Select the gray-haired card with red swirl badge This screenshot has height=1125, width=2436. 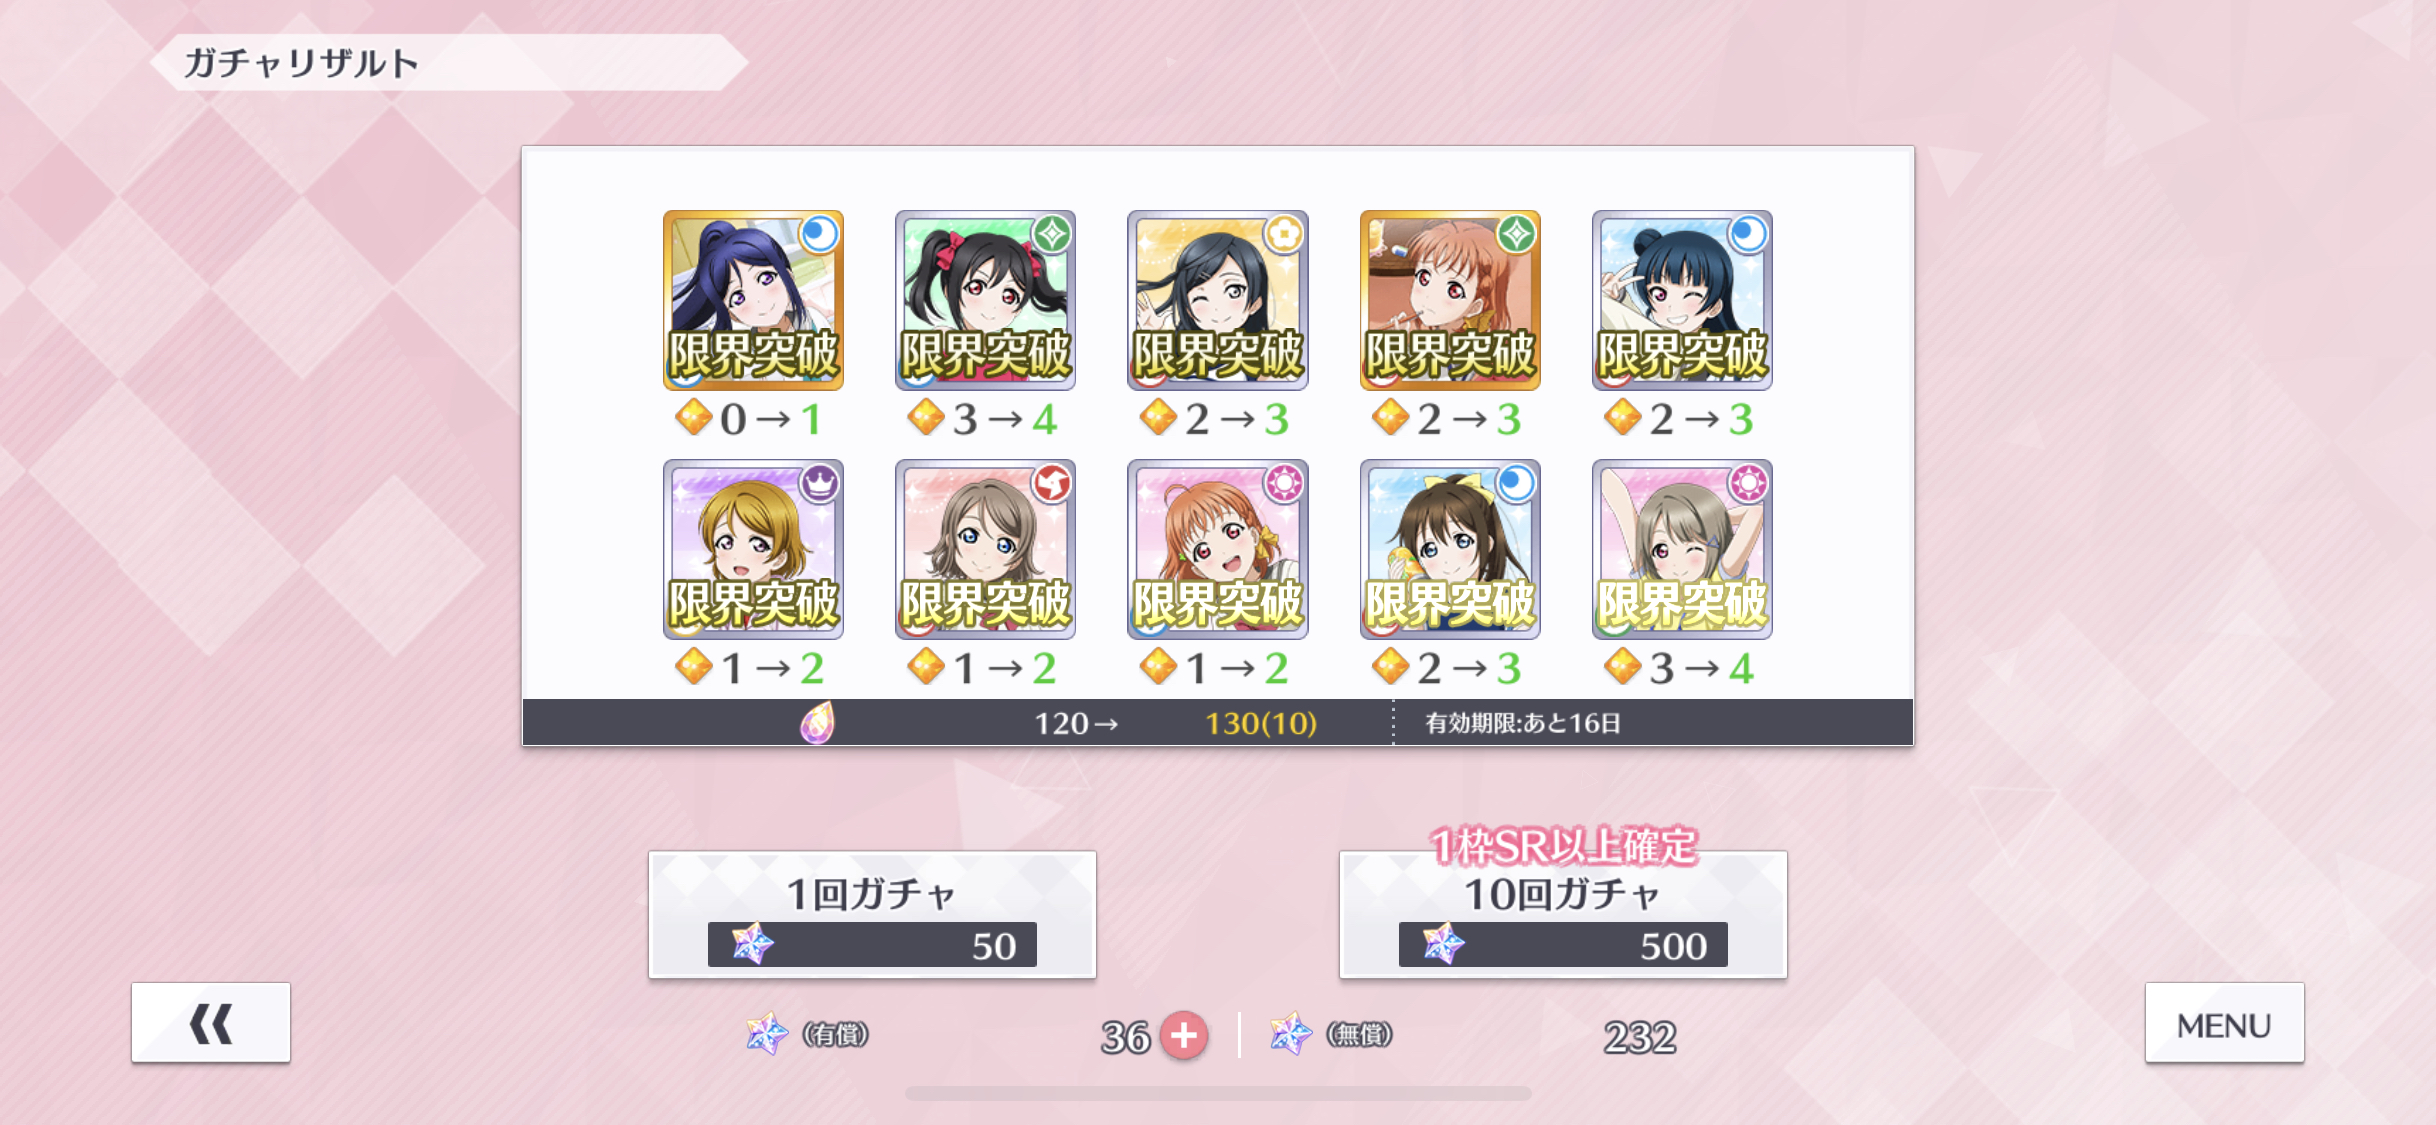click(x=985, y=549)
